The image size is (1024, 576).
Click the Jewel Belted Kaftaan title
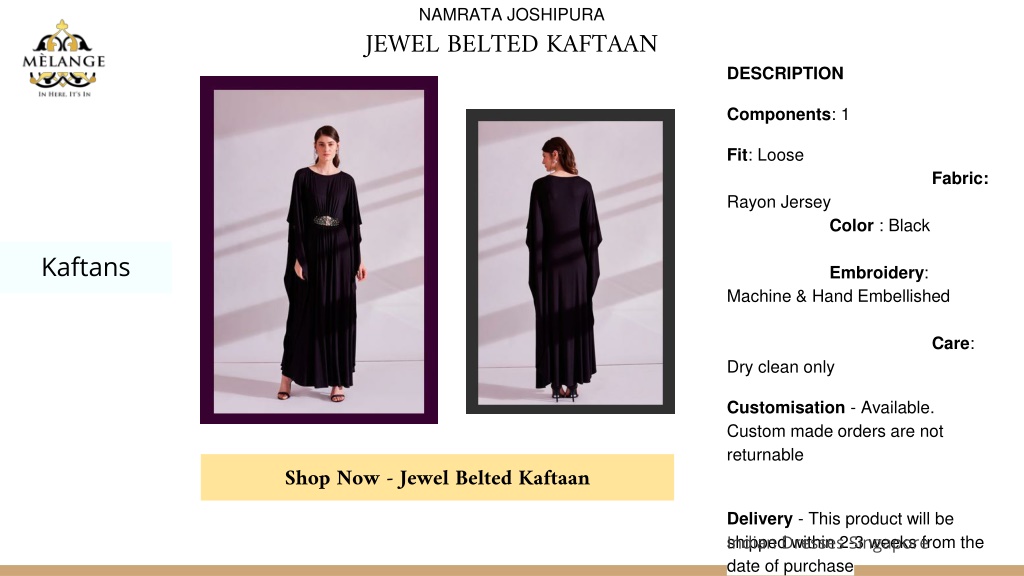point(511,44)
